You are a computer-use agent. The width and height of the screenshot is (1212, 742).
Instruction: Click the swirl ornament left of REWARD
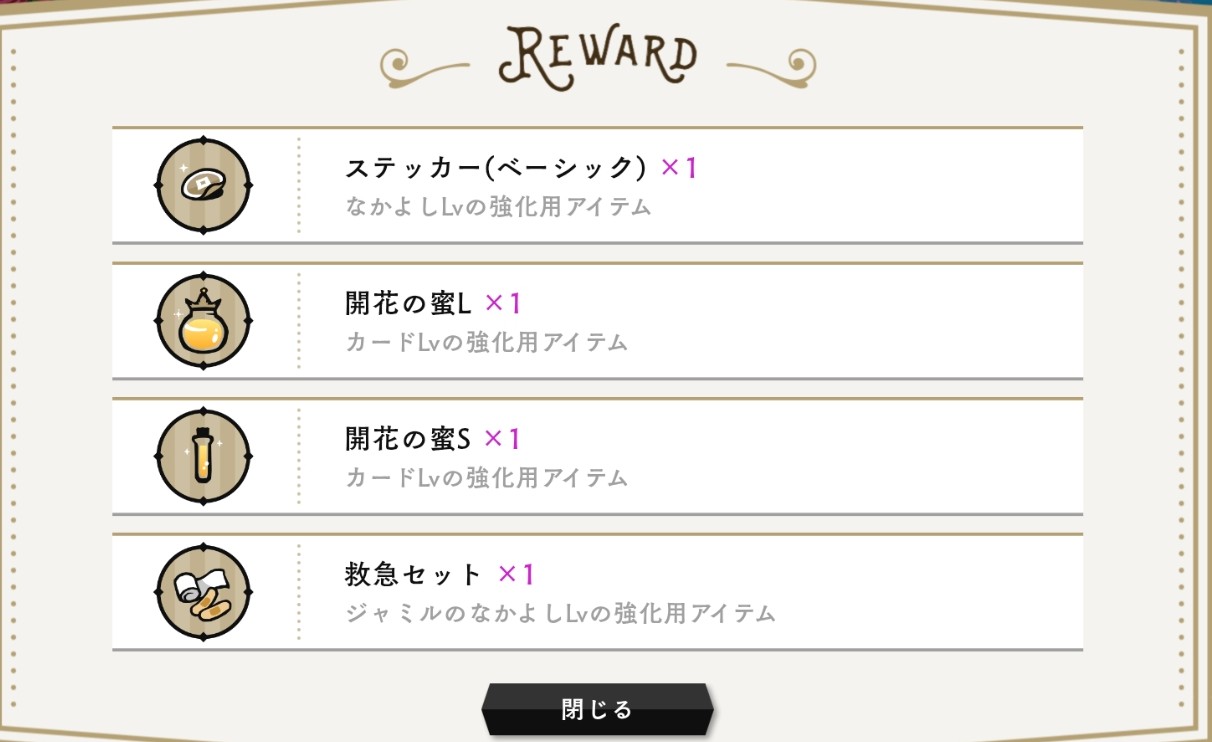pos(426,67)
